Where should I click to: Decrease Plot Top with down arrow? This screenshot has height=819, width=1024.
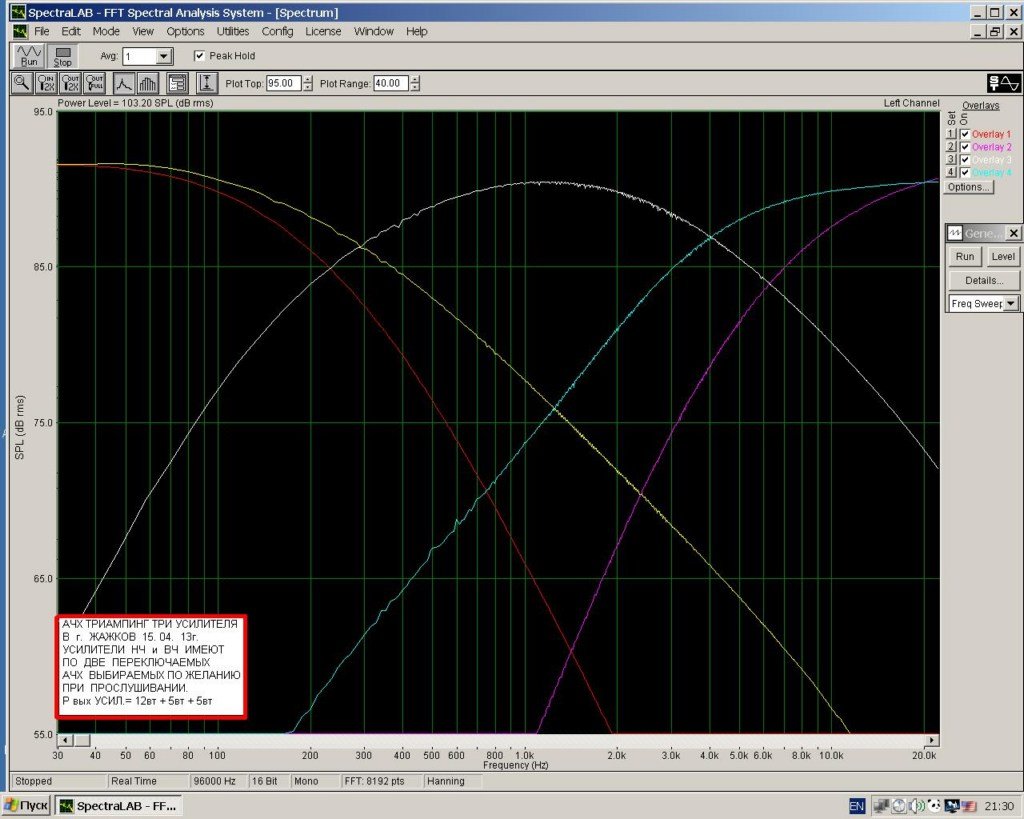[x=308, y=88]
